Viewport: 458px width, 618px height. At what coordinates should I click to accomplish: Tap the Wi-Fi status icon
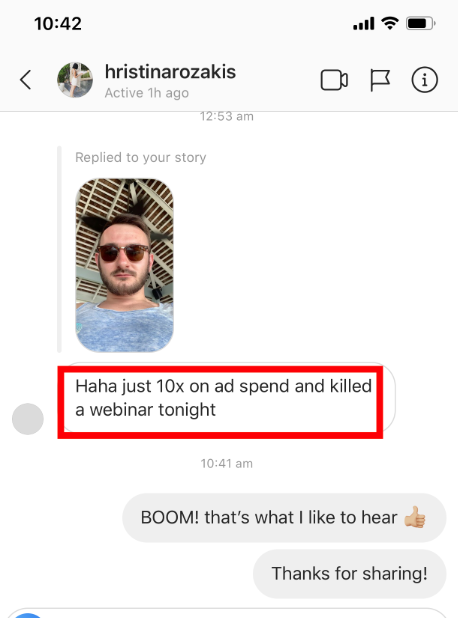(389, 24)
